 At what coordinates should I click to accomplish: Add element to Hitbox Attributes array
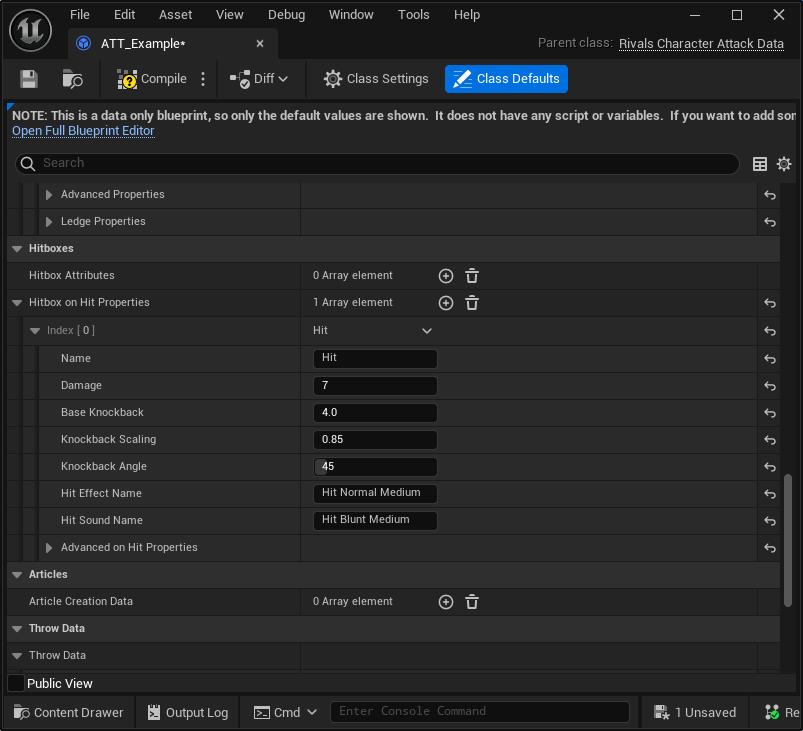446,276
